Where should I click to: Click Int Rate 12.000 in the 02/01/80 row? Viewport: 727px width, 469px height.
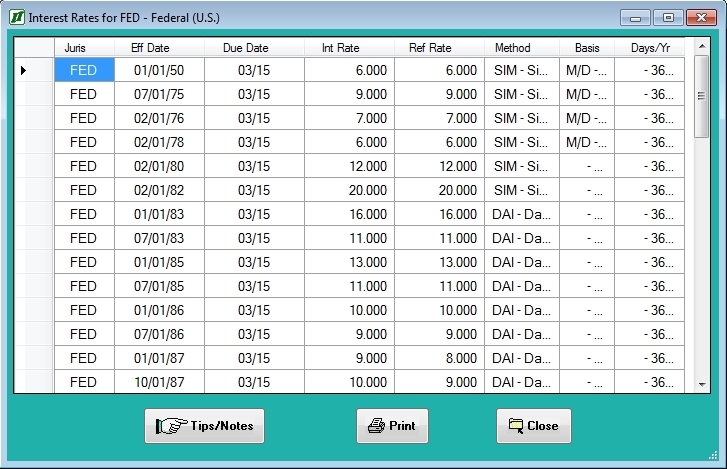pos(350,166)
